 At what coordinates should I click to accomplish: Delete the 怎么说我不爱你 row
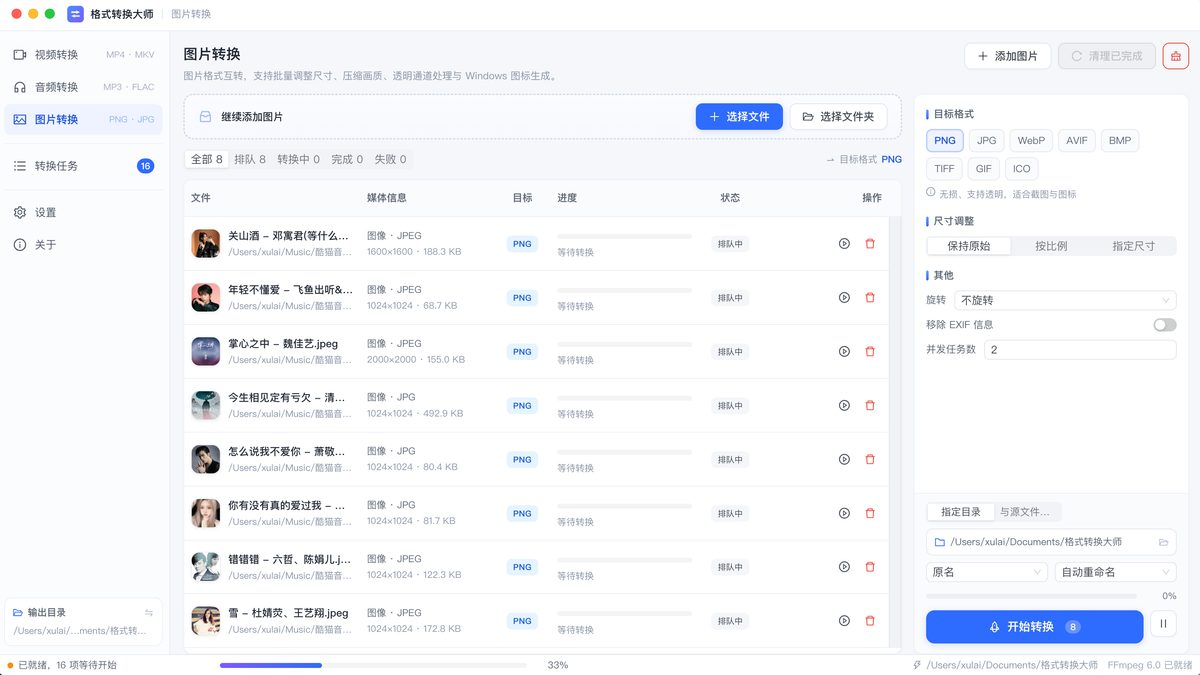coord(869,459)
